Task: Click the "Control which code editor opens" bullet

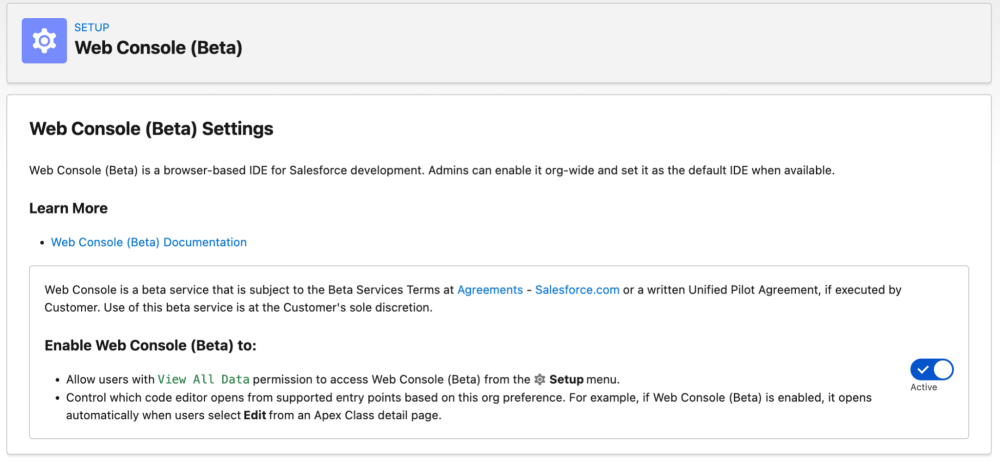Action: [x=469, y=406]
